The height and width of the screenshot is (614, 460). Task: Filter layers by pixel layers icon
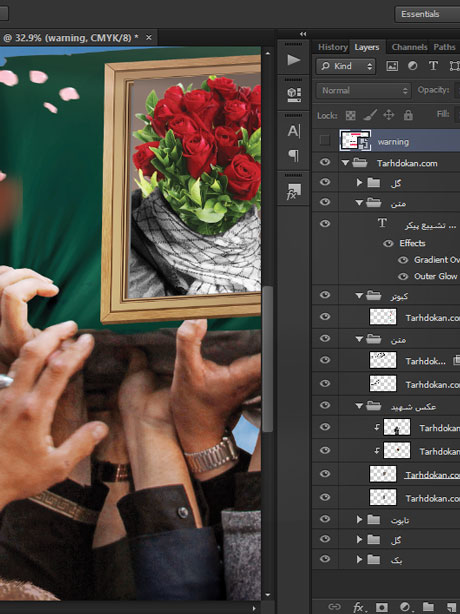tap(392, 66)
